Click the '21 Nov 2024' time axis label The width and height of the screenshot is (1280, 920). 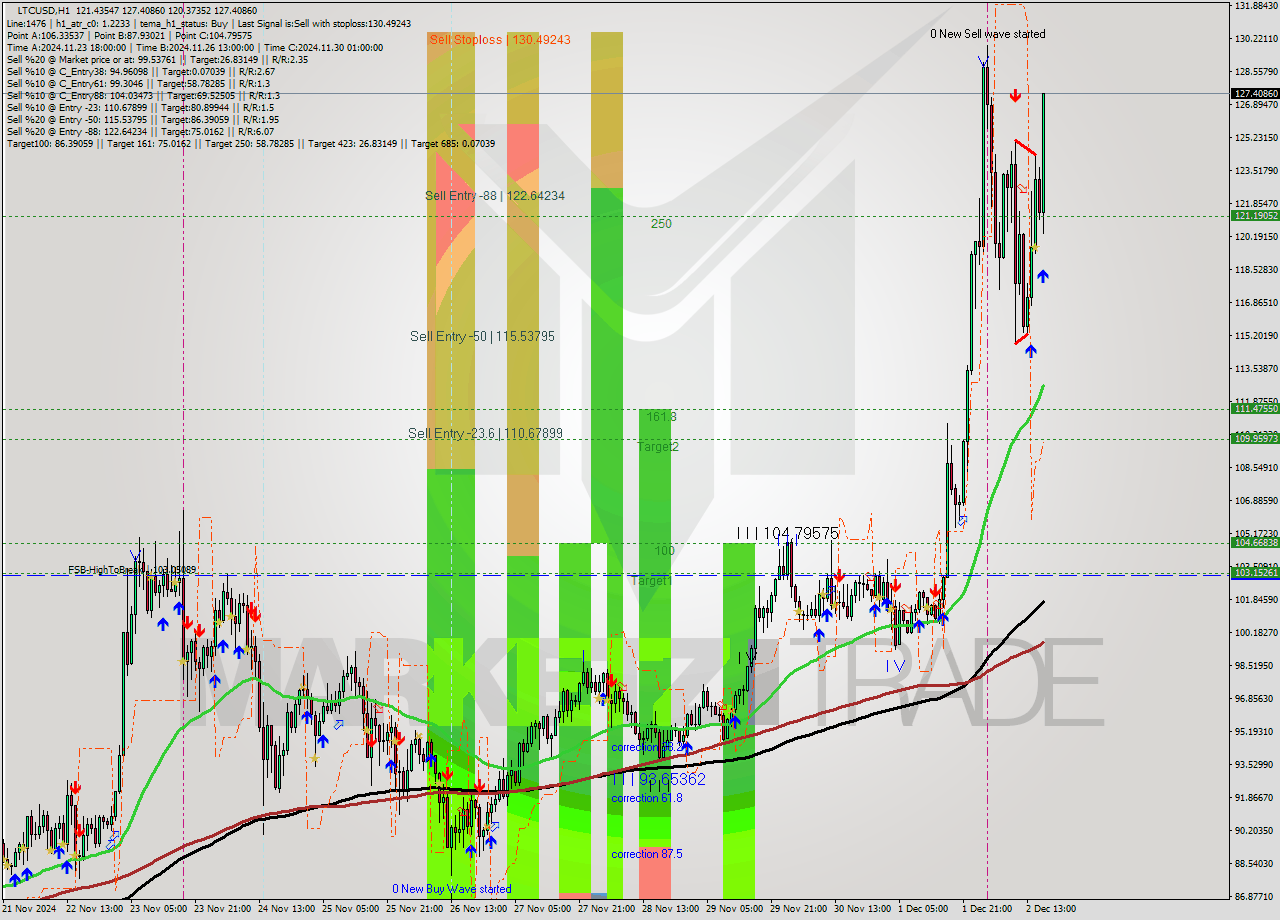[x=29, y=909]
